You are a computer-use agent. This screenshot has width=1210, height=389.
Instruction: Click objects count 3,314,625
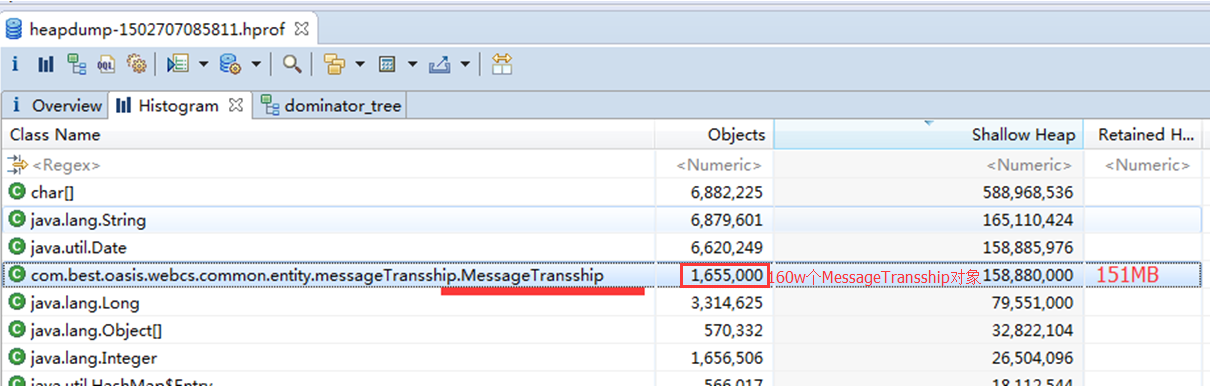click(727, 302)
